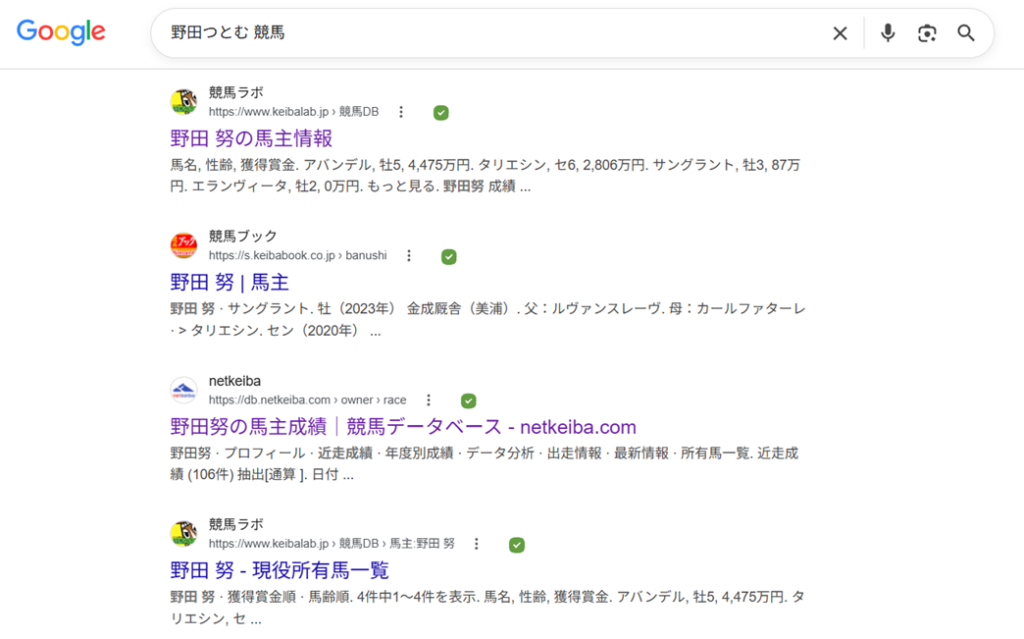Open Google Lens image search icon
This screenshot has width=1024, height=639.
927,33
